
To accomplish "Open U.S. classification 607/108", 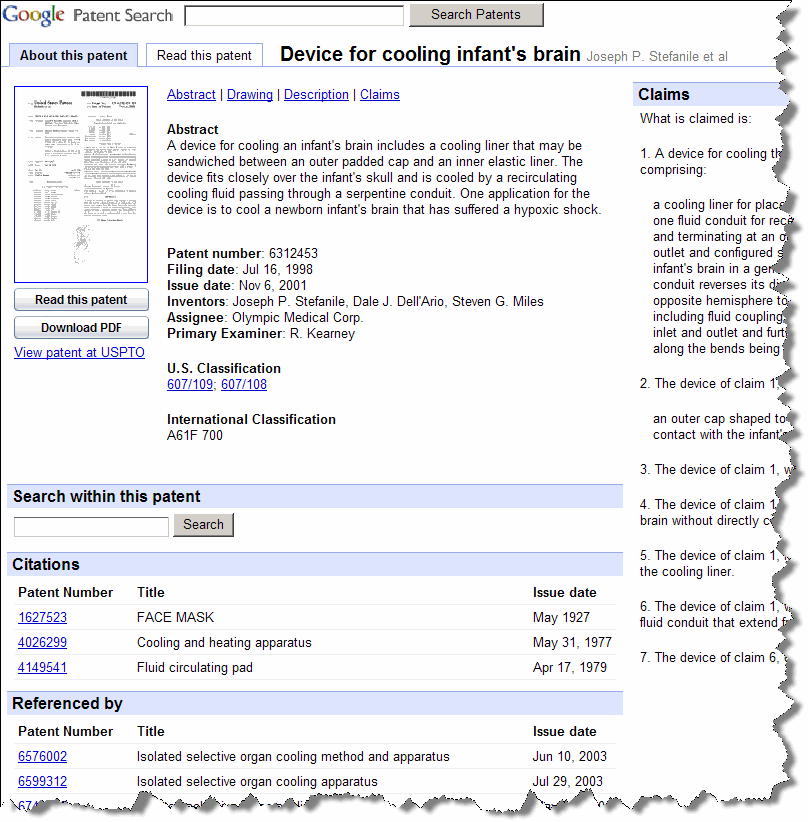I will [244, 384].
